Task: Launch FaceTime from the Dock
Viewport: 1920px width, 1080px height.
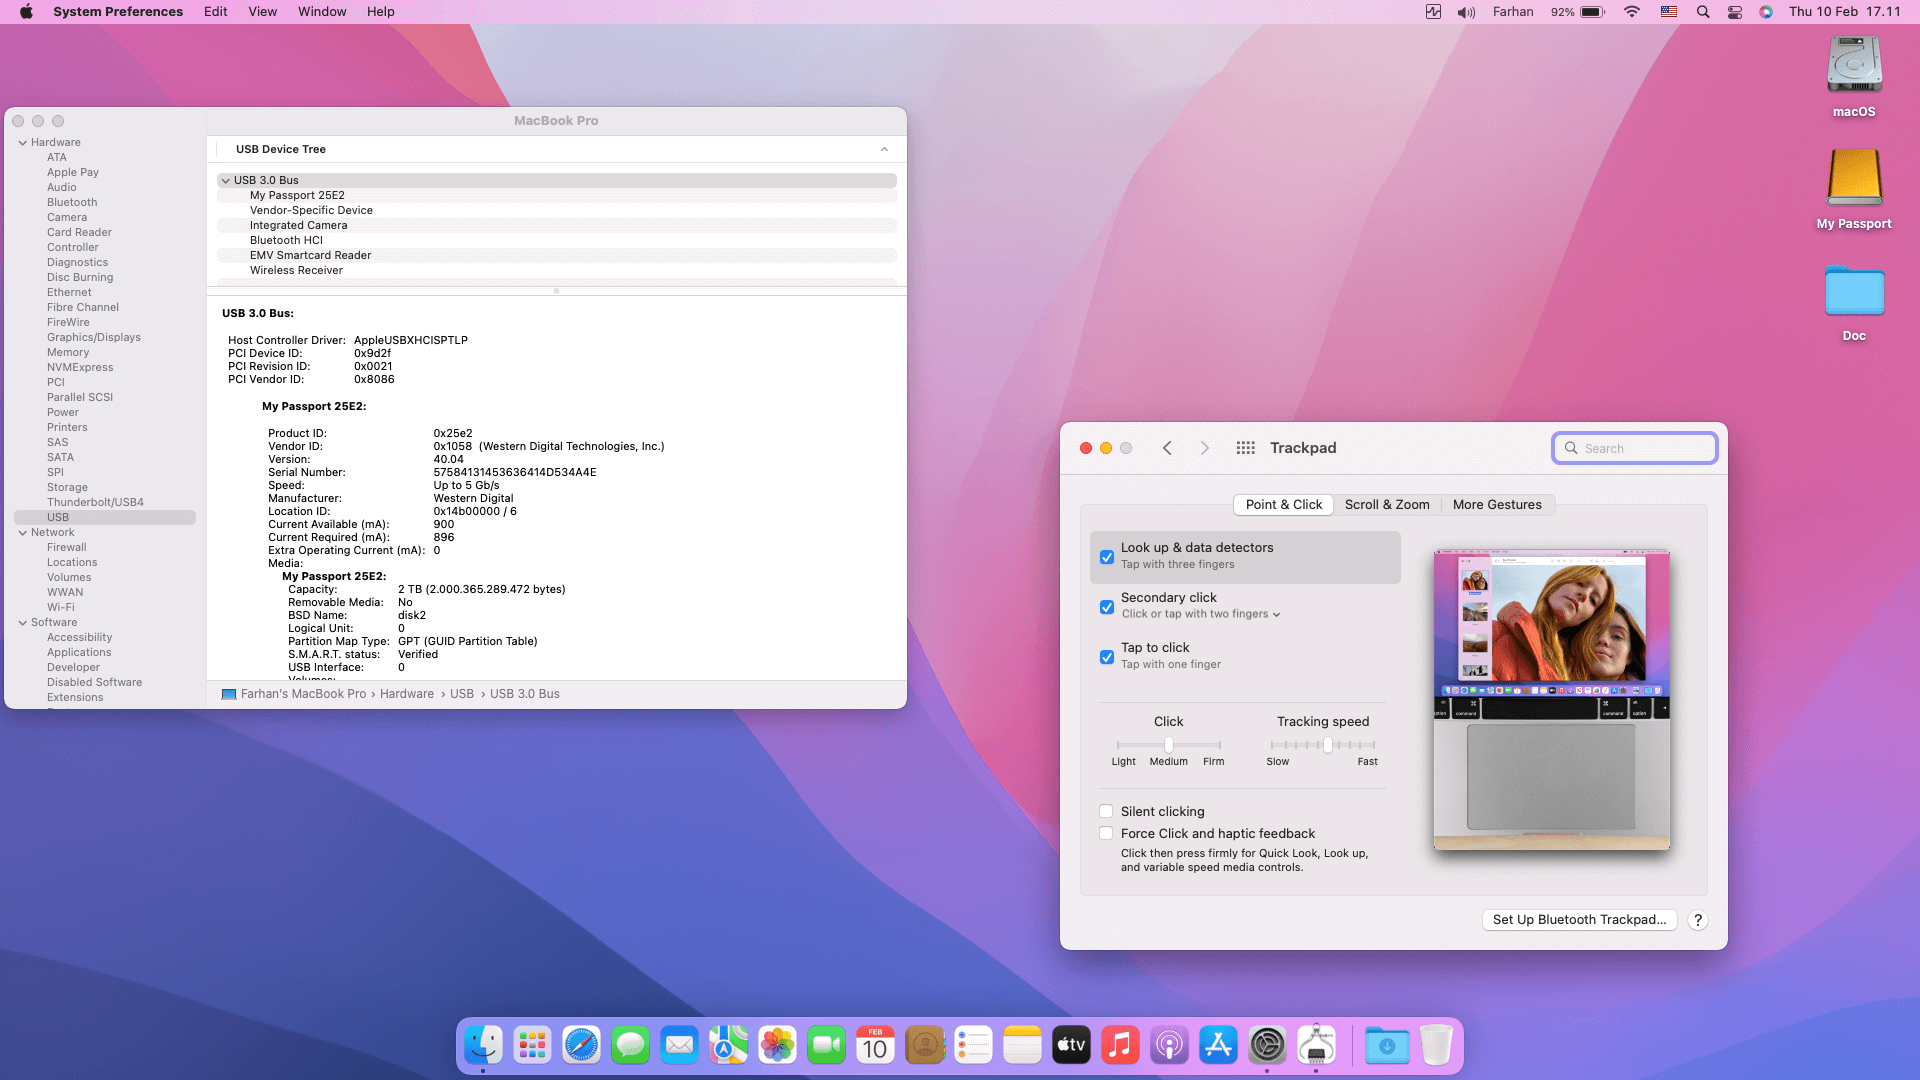Action: 826,1045
